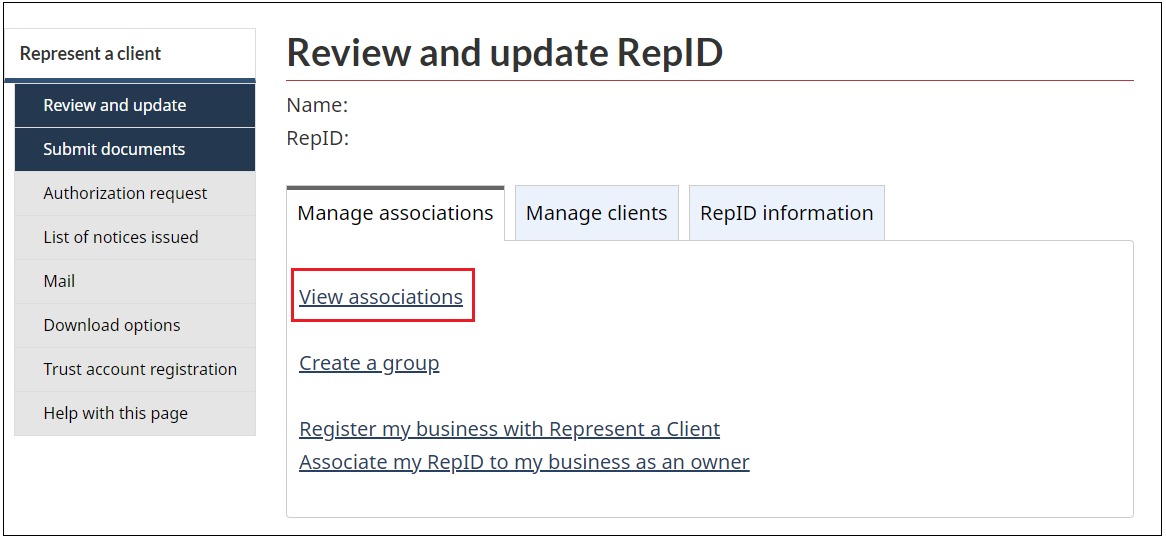The width and height of the screenshot is (1166, 540).
Task: Select Associate my RepID to my business link
Action: [x=524, y=462]
